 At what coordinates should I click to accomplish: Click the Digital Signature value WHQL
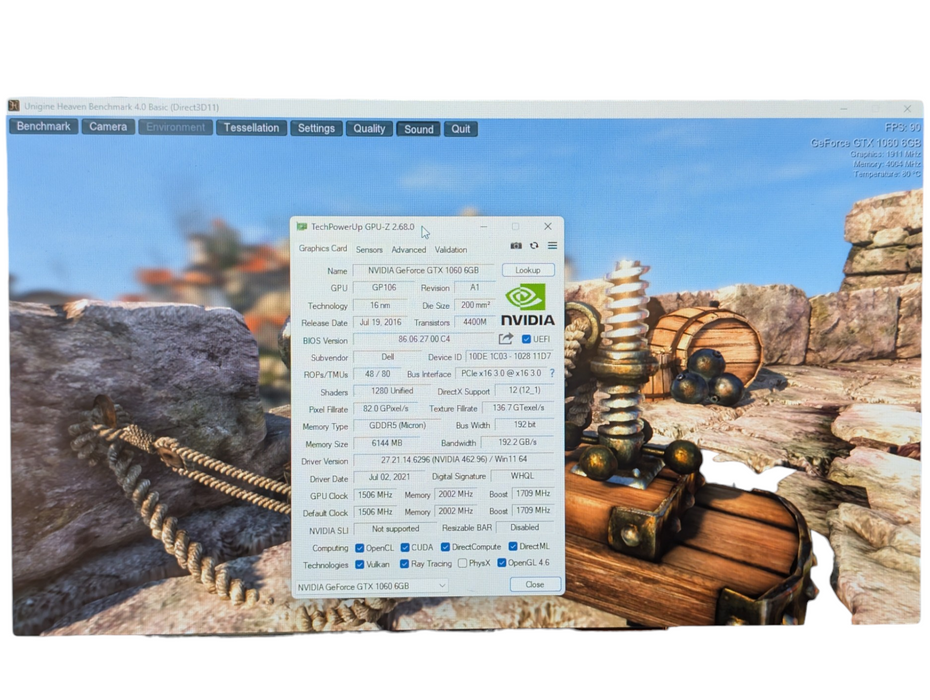523,476
